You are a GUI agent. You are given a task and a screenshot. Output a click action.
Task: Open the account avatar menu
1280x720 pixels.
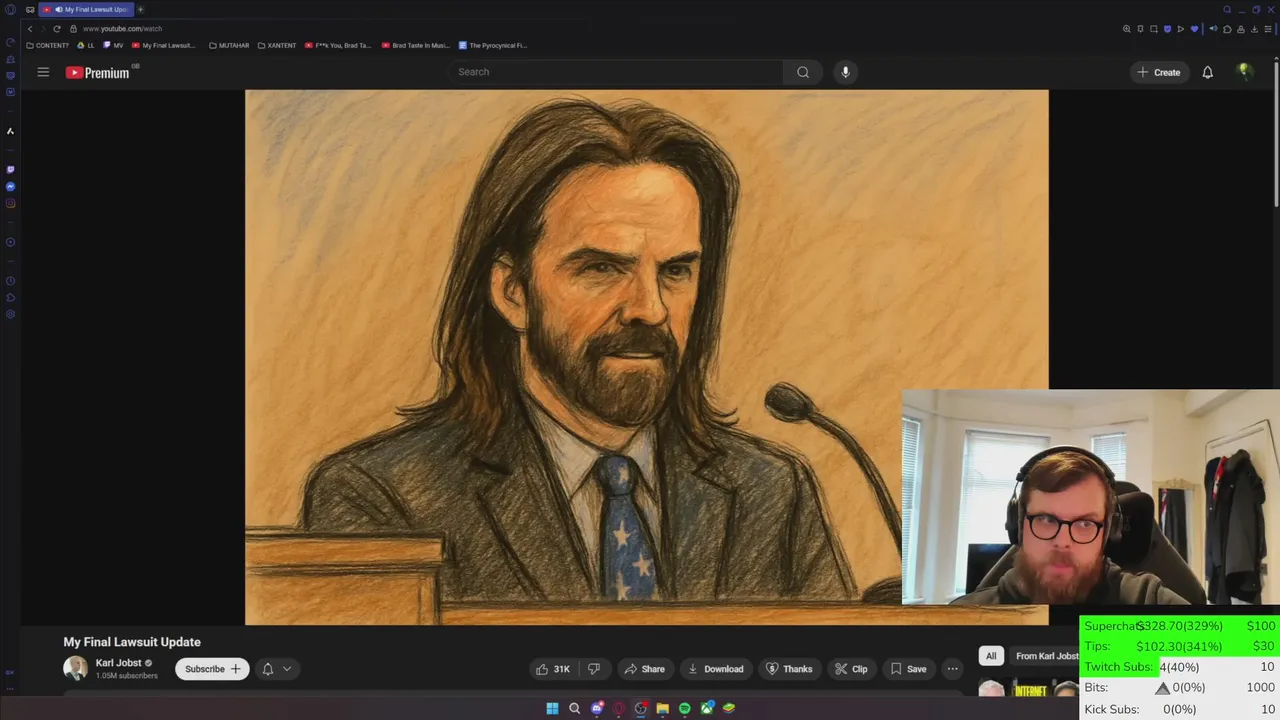[1245, 72]
